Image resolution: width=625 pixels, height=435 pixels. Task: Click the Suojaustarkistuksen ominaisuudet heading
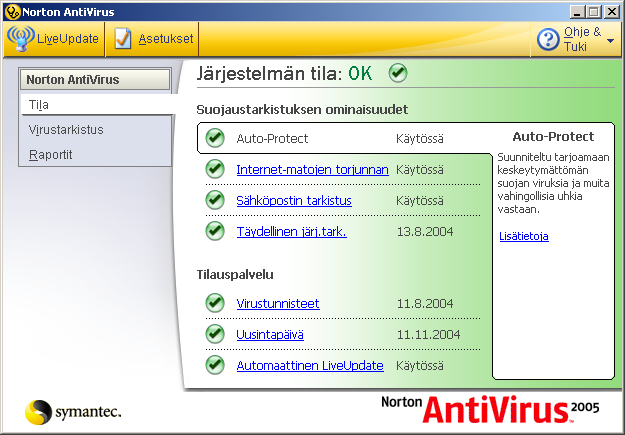pyautogui.click(x=302, y=110)
